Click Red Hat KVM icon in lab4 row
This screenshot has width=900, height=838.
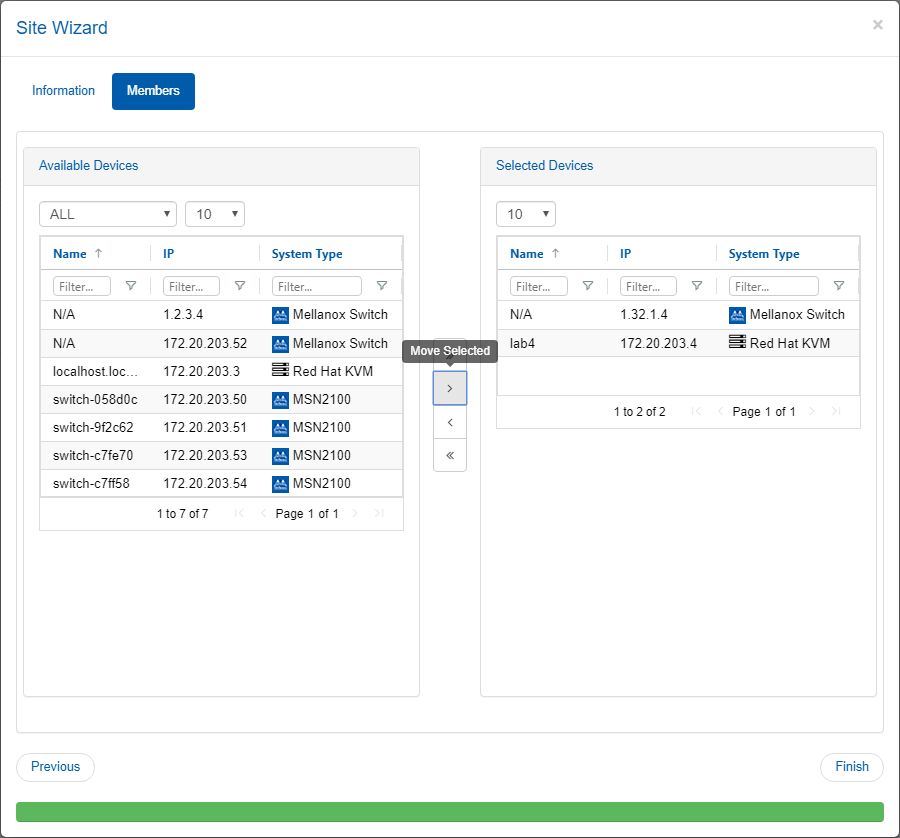click(x=737, y=343)
